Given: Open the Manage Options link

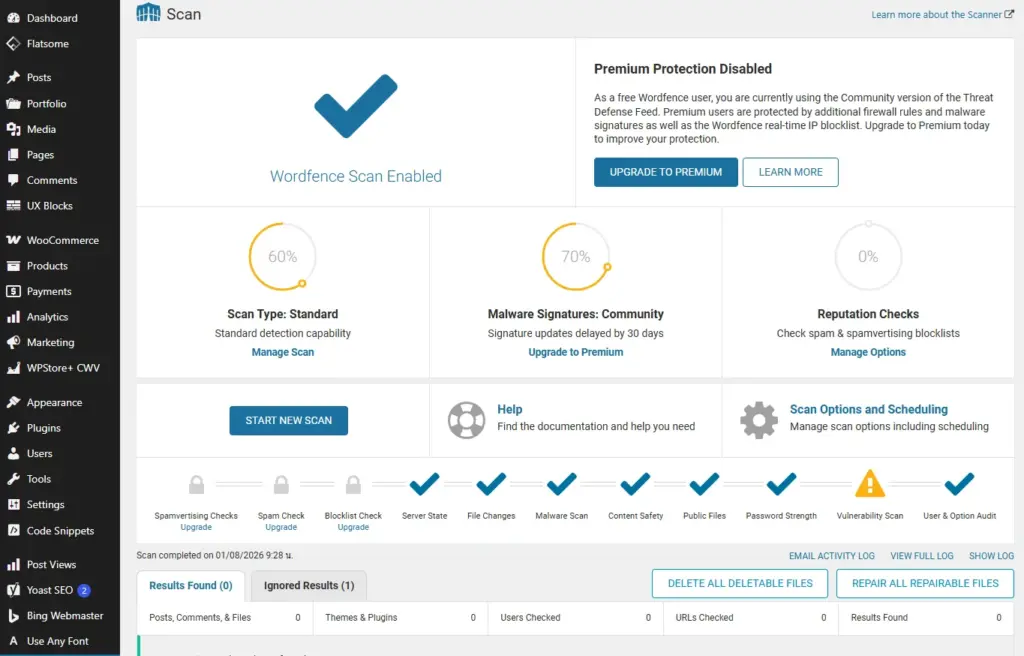Looking at the screenshot, I should tap(869, 352).
